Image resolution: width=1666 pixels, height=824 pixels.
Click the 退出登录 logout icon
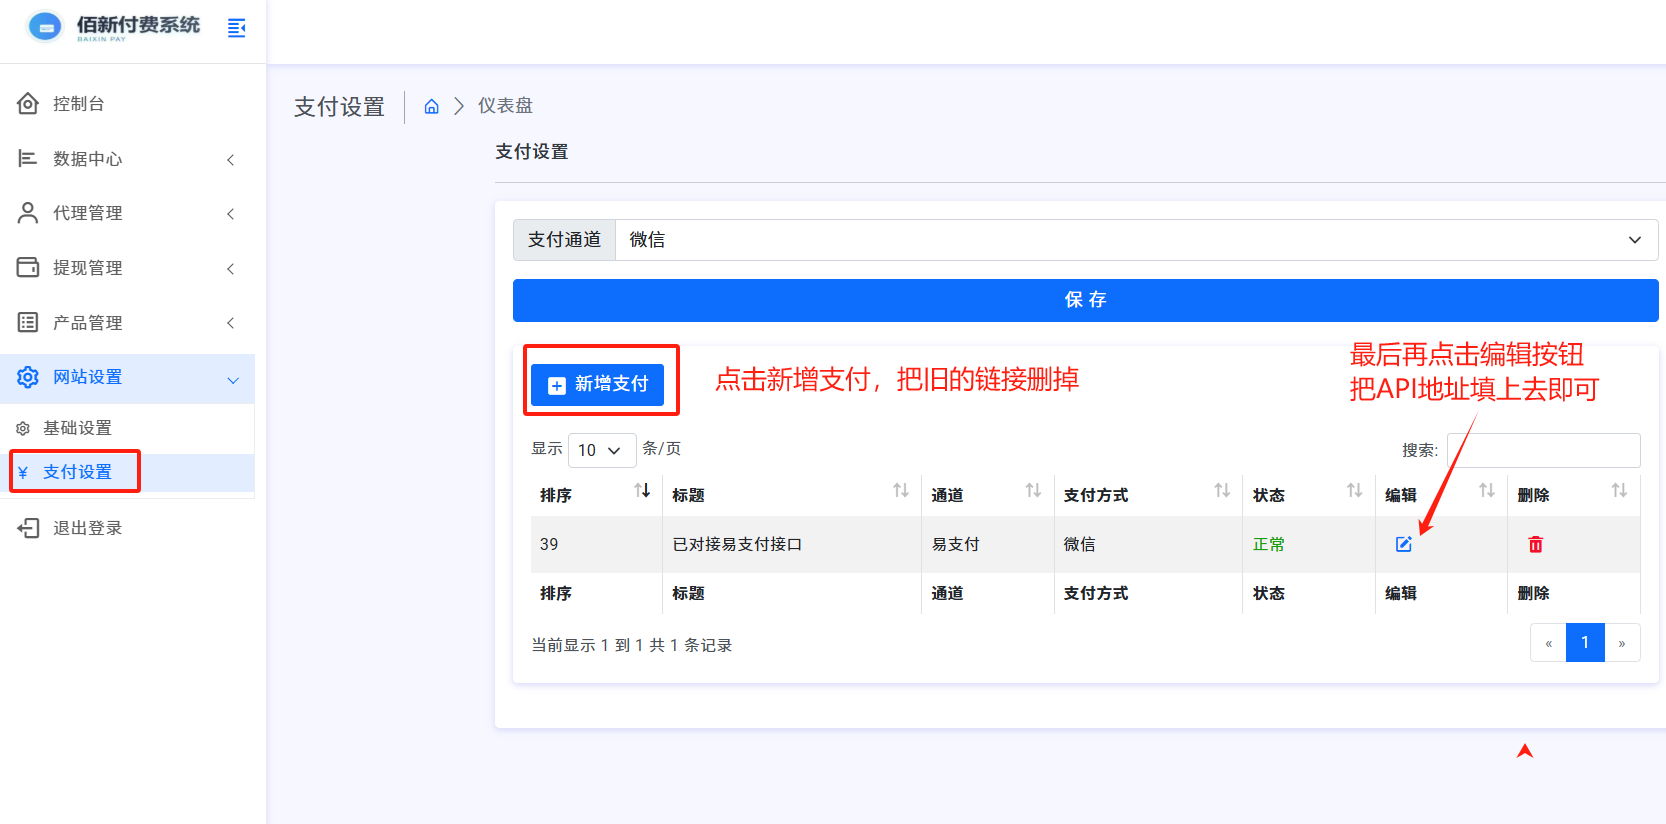[x=28, y=528]
